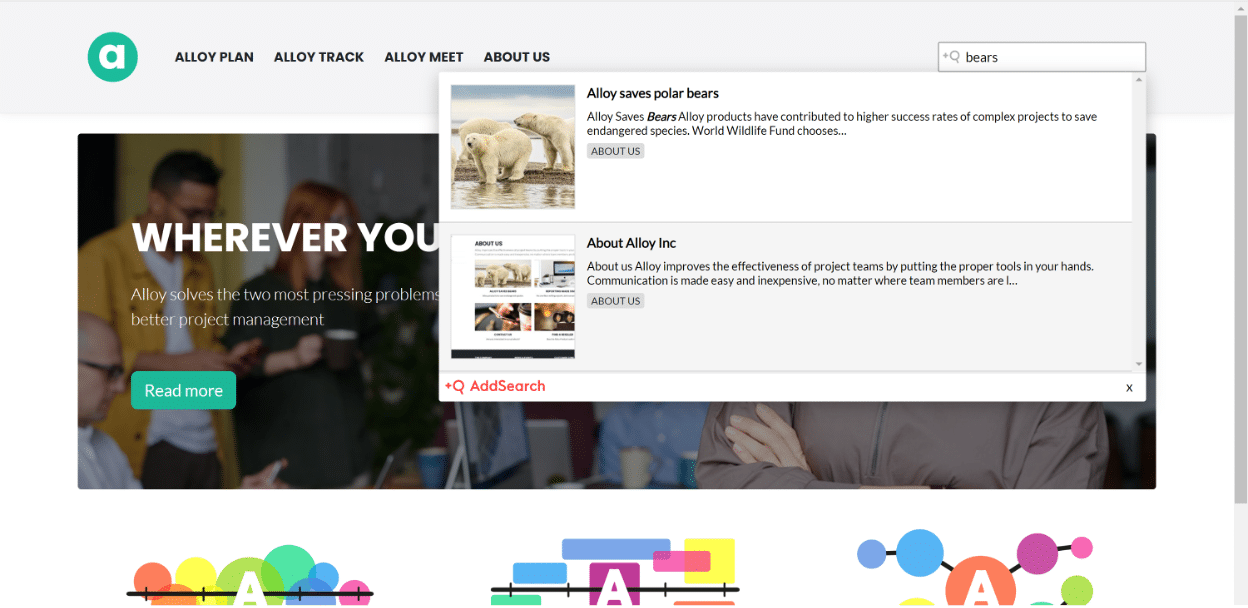Focus the search field containing "bears"
This screenshot has width=1248, height=608.
coord(1050,57)
